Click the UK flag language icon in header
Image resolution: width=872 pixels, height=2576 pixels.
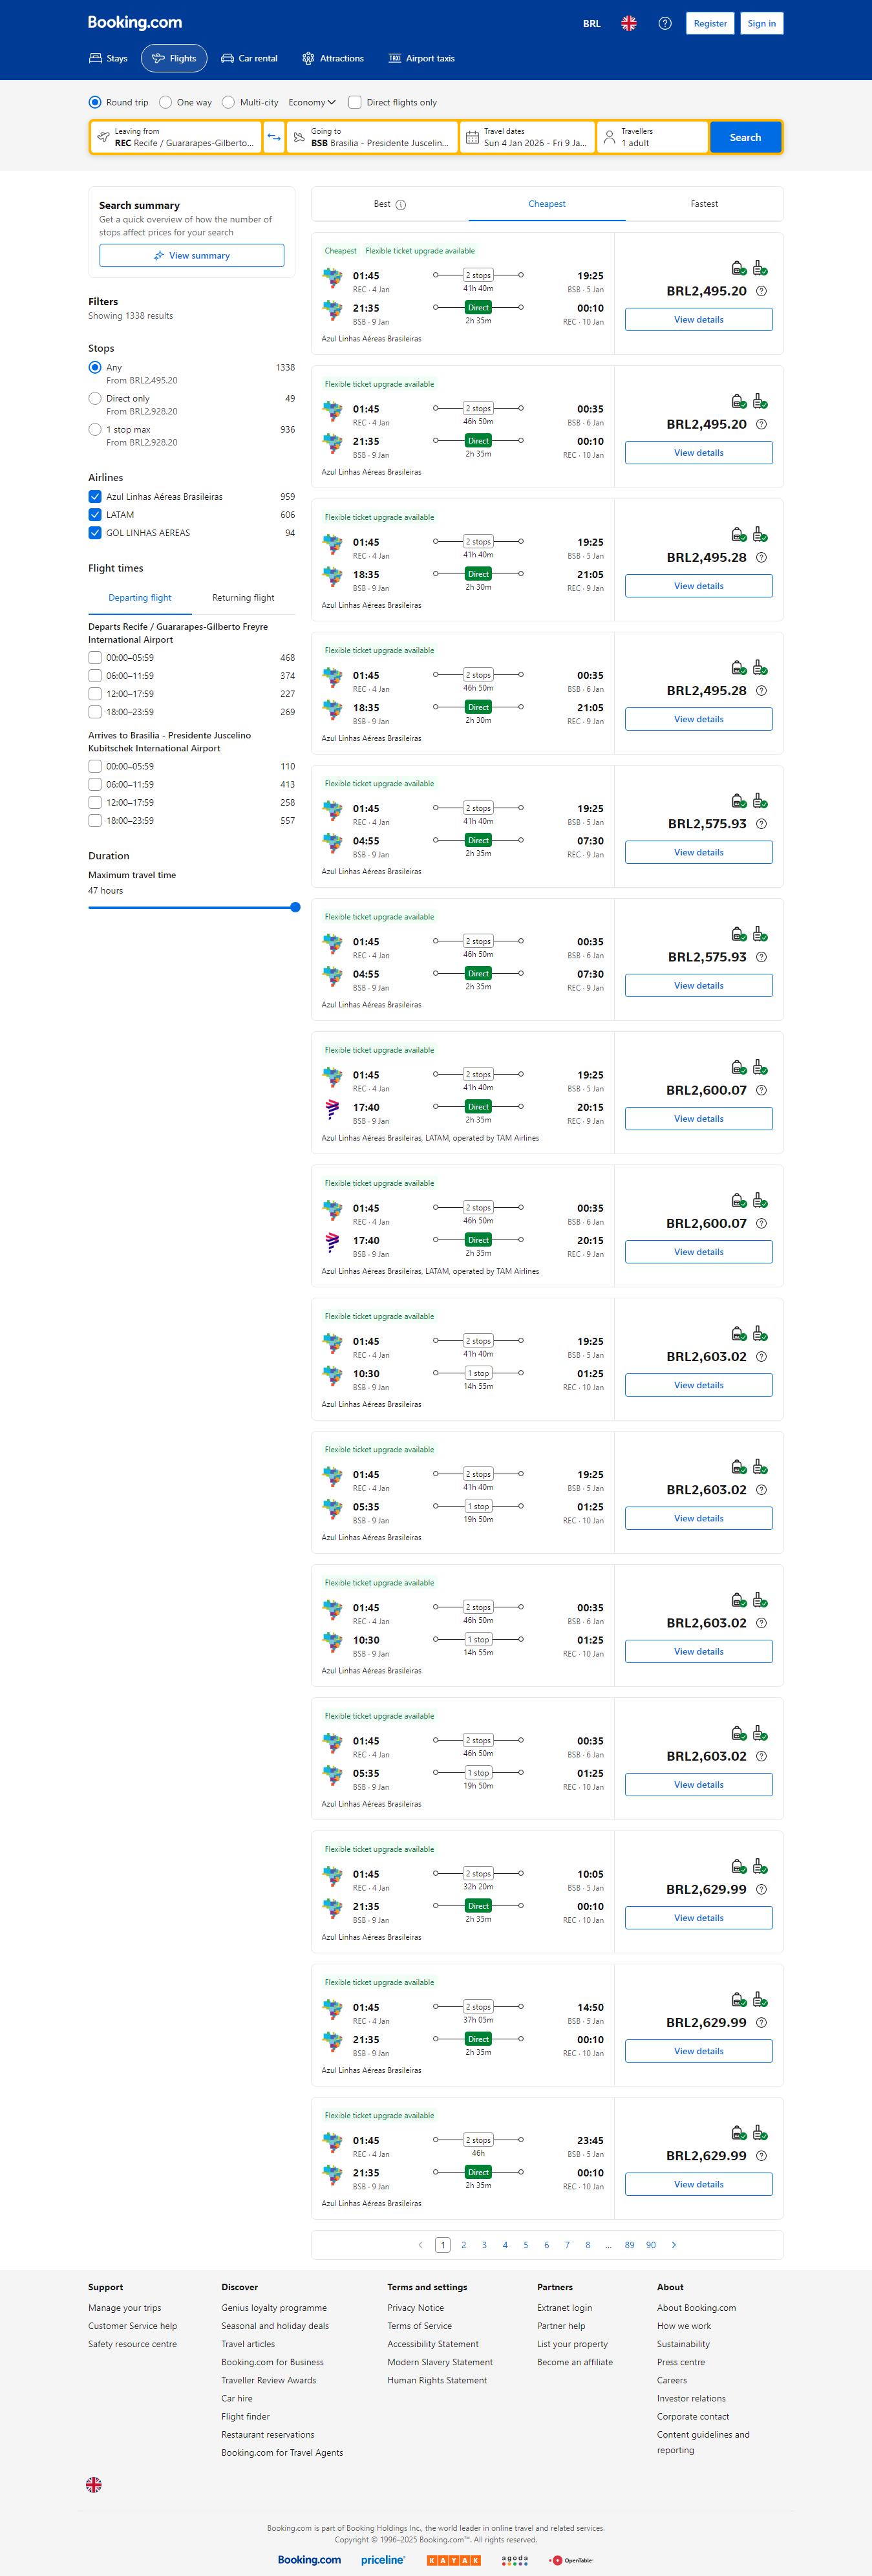629,23
